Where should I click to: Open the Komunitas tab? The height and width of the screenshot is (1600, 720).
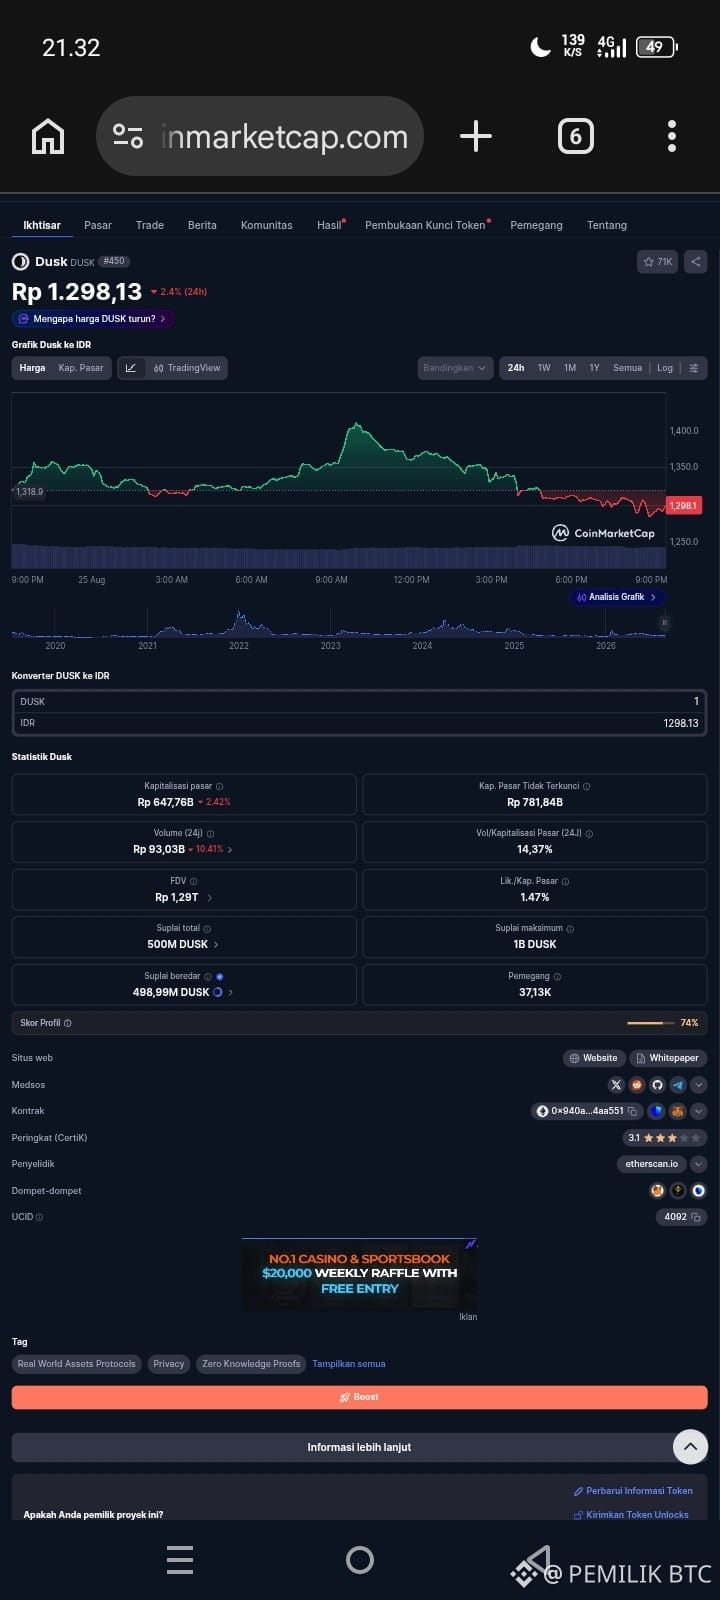267,225
